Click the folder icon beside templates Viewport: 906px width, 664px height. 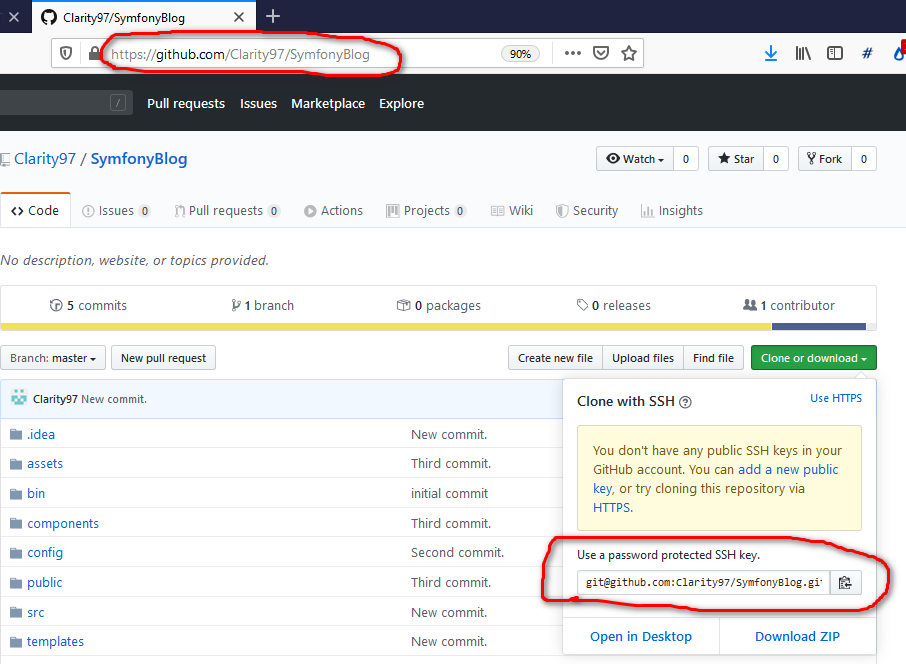16,642
